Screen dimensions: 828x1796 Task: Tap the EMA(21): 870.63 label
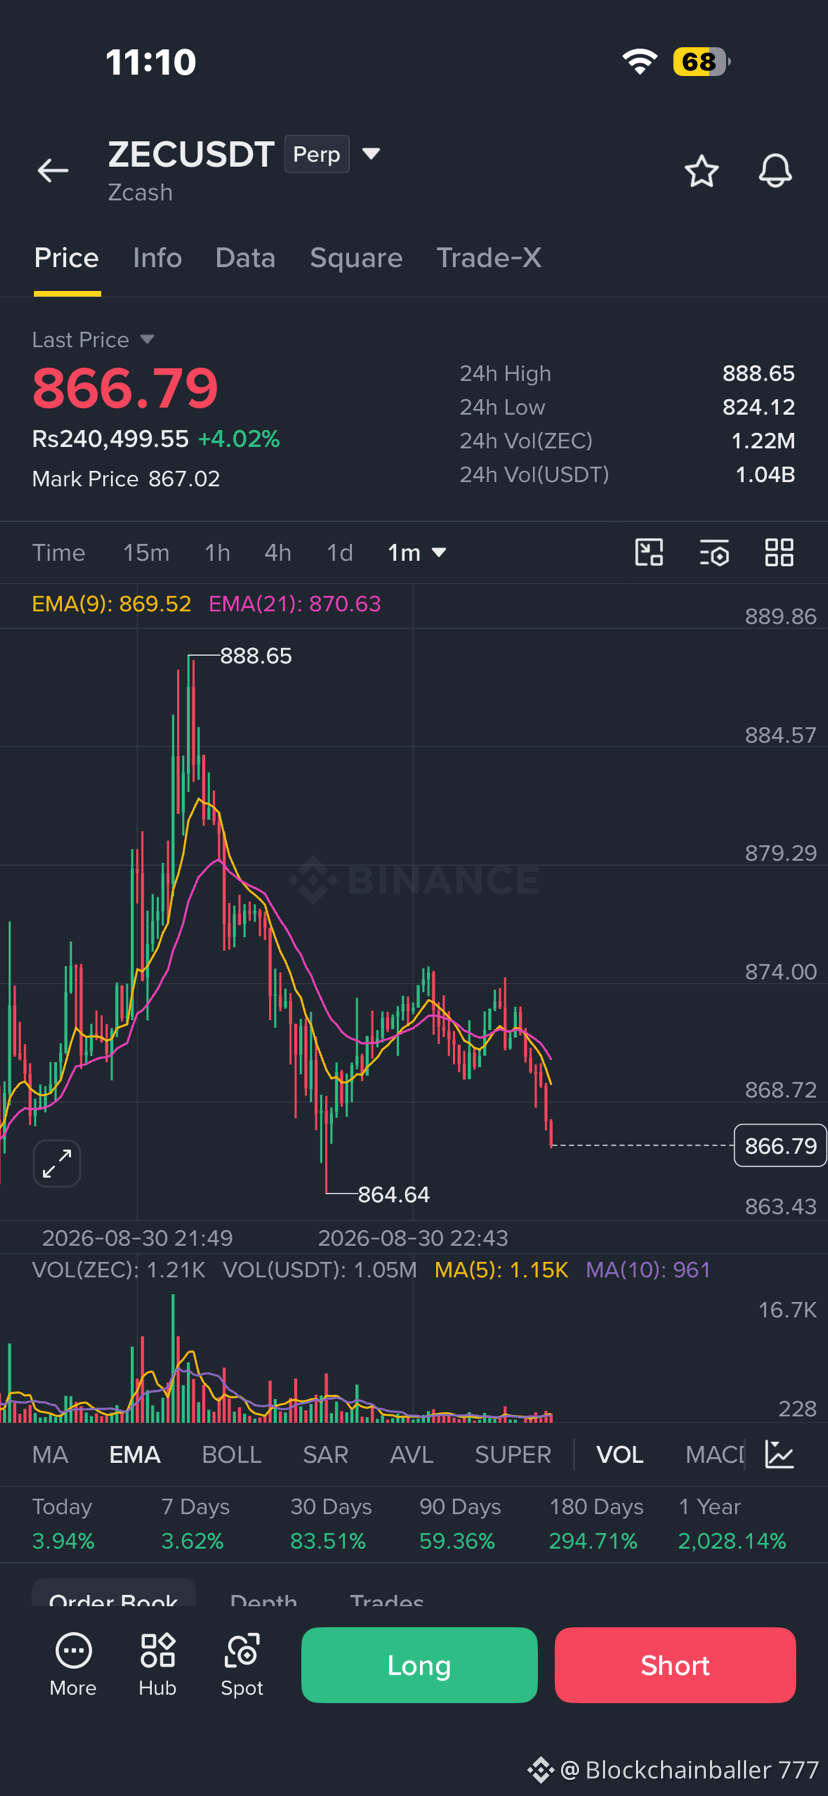295,604
